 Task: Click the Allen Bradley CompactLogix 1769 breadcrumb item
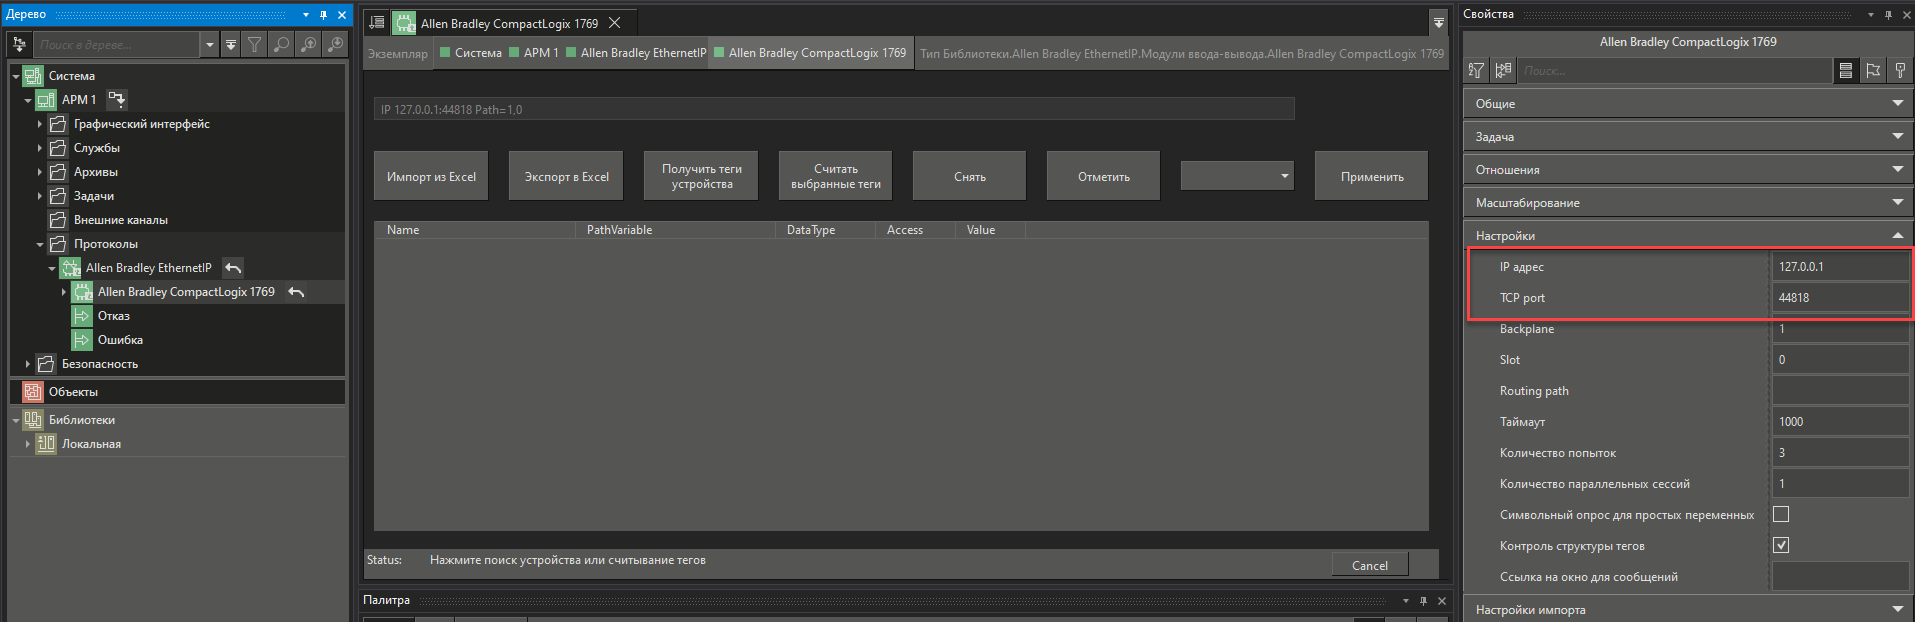click(810, 53)
